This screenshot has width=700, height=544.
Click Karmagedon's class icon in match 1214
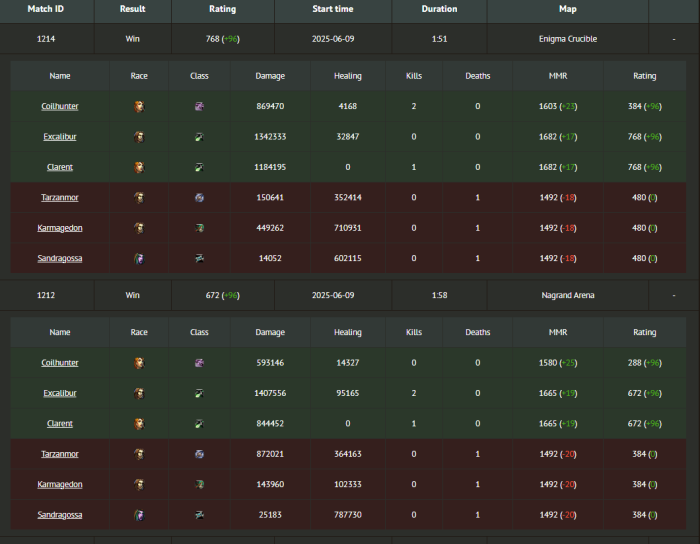click(x=199, y=228)
